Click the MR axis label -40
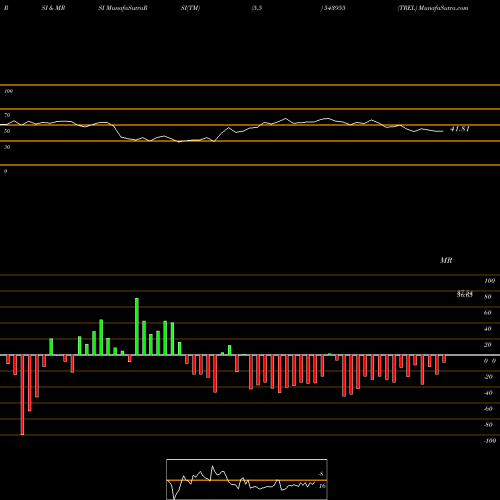Image resolution: width=500 pixels, height=500 pixels. coord(488,393)
